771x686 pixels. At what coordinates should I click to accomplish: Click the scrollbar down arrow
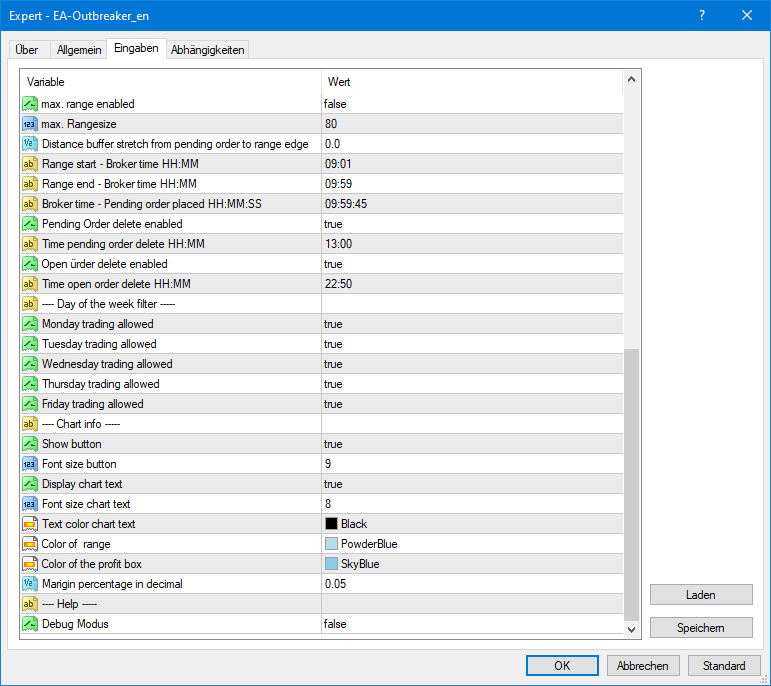click(x=631, y=629)
